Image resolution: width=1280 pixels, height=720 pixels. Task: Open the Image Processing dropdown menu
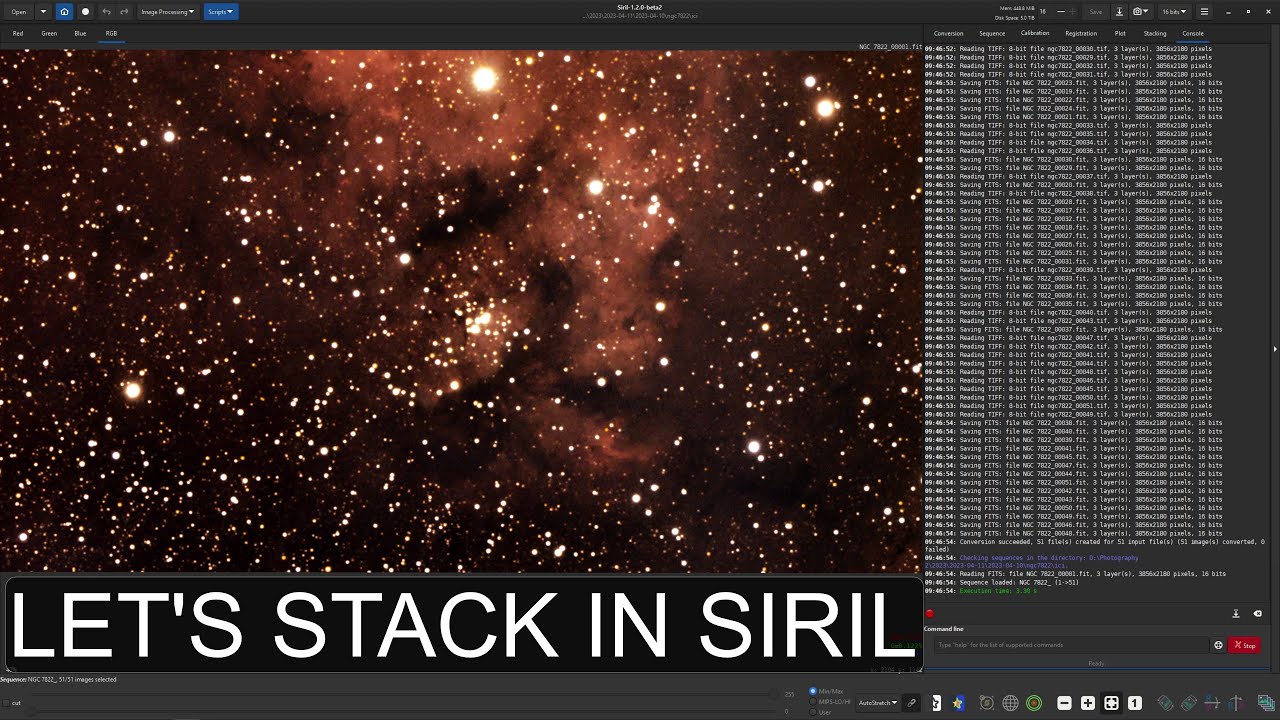[167, 12]
